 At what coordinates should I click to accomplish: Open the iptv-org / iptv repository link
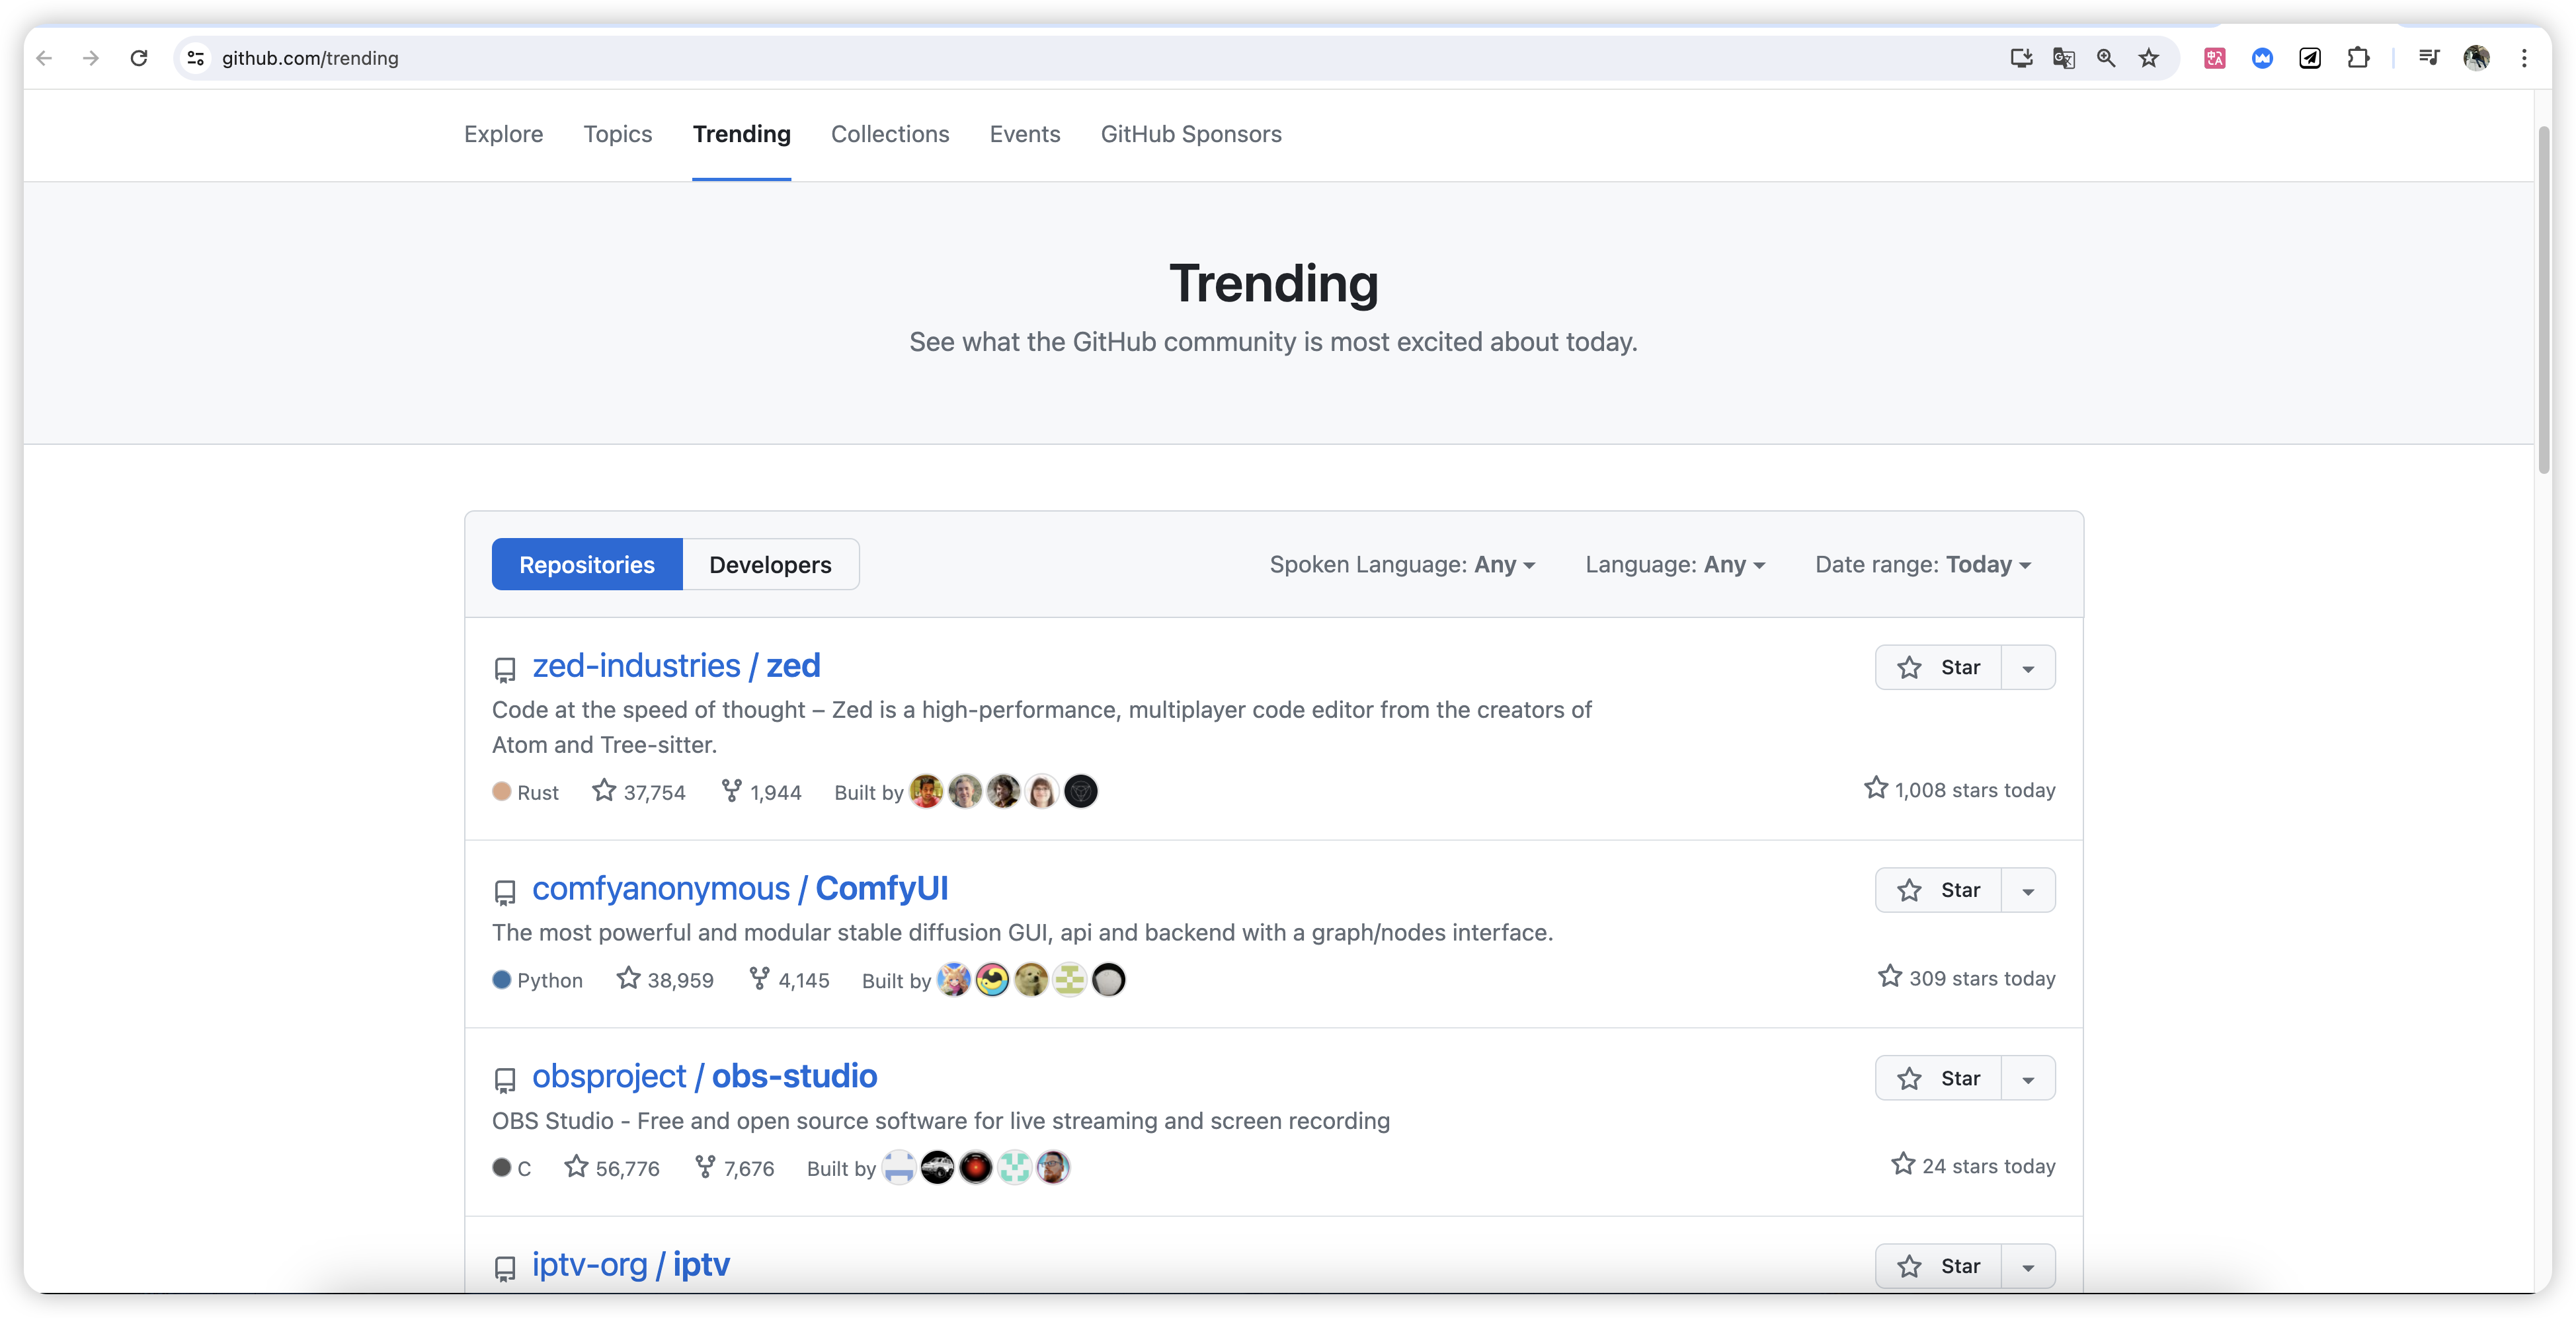pos(631,1264)
